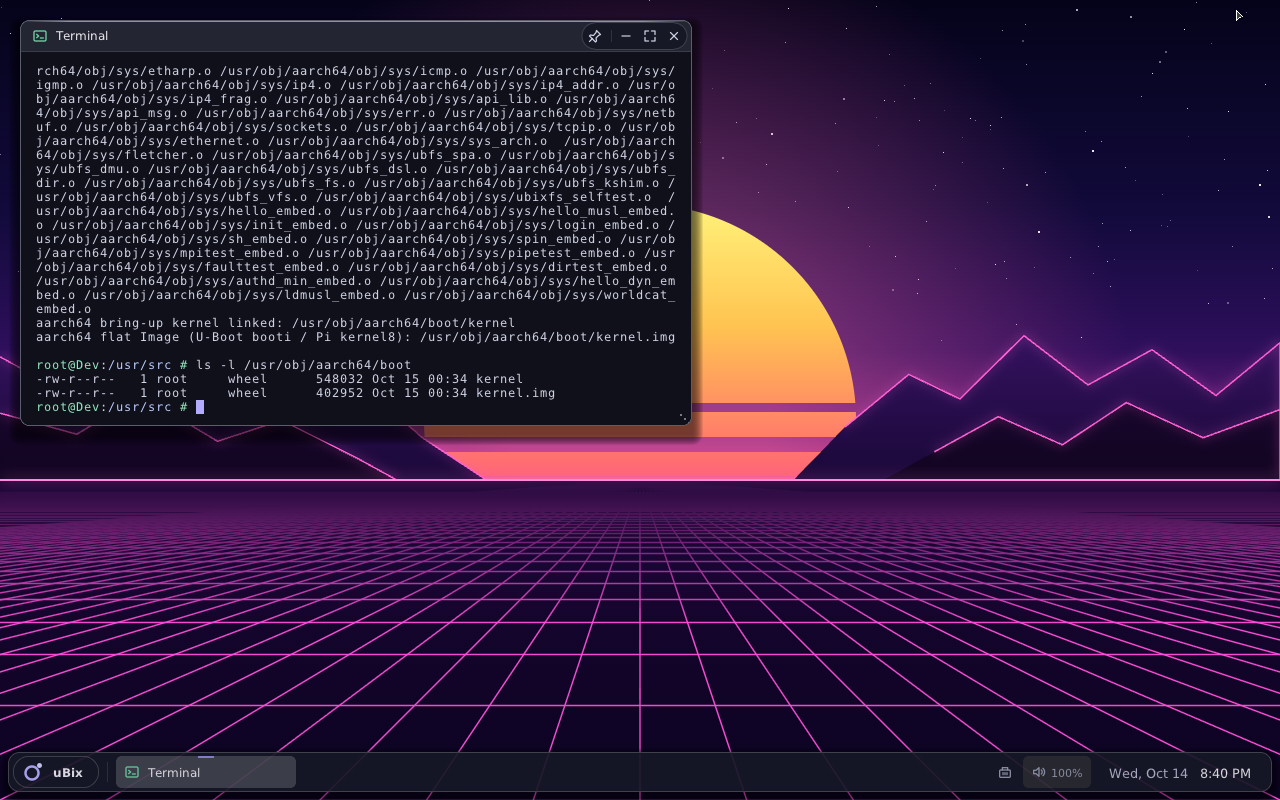Click the 'Terminal' title bar label

click(x=82, y=36)
